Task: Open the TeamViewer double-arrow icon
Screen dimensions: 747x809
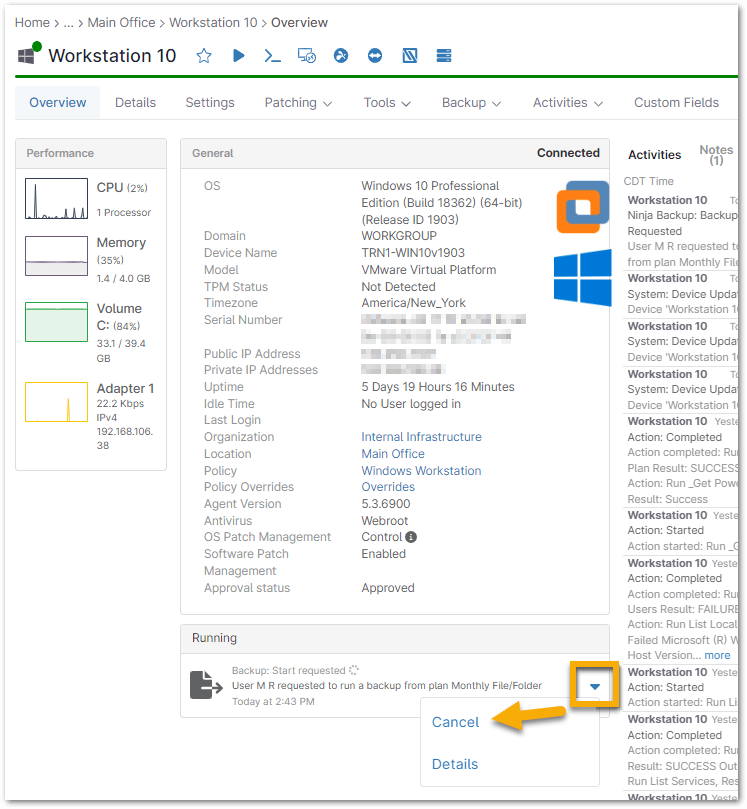Action: click(375, 55)
